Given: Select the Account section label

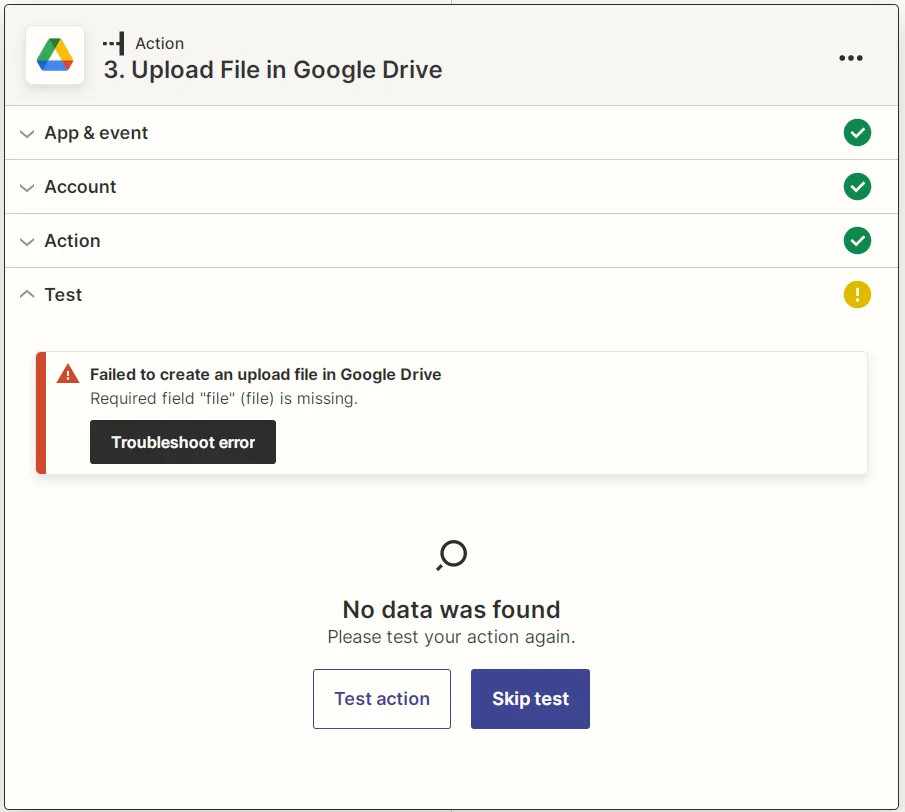Looking at the screenshot, I should pyautogui.click(x=80, y=186).
